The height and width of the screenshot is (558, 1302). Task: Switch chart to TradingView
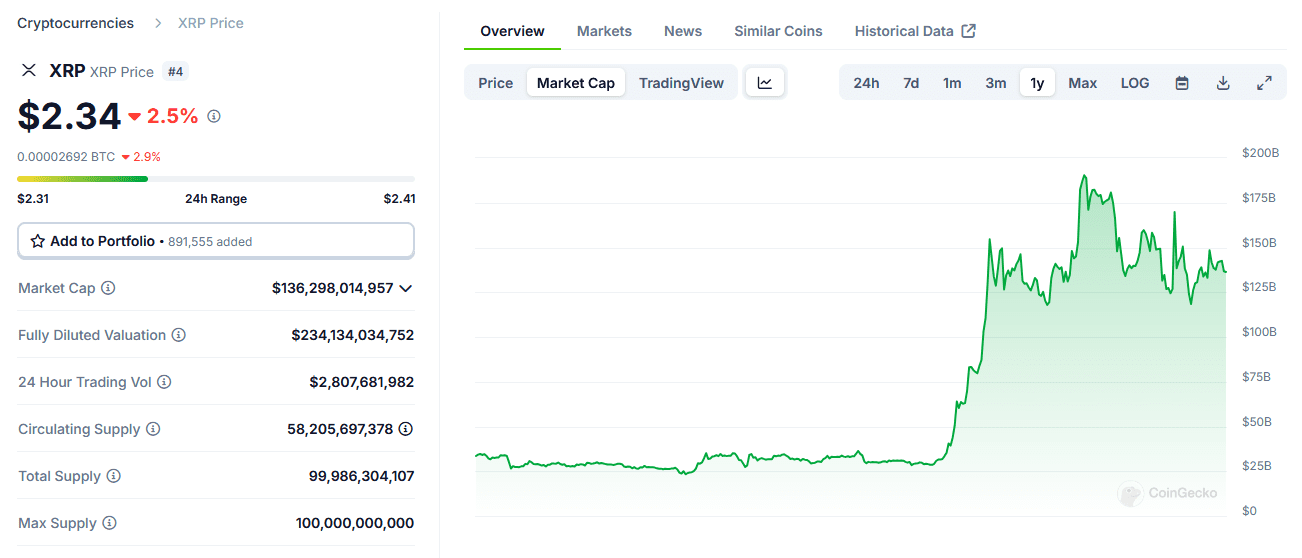click(x=681, y=83)
